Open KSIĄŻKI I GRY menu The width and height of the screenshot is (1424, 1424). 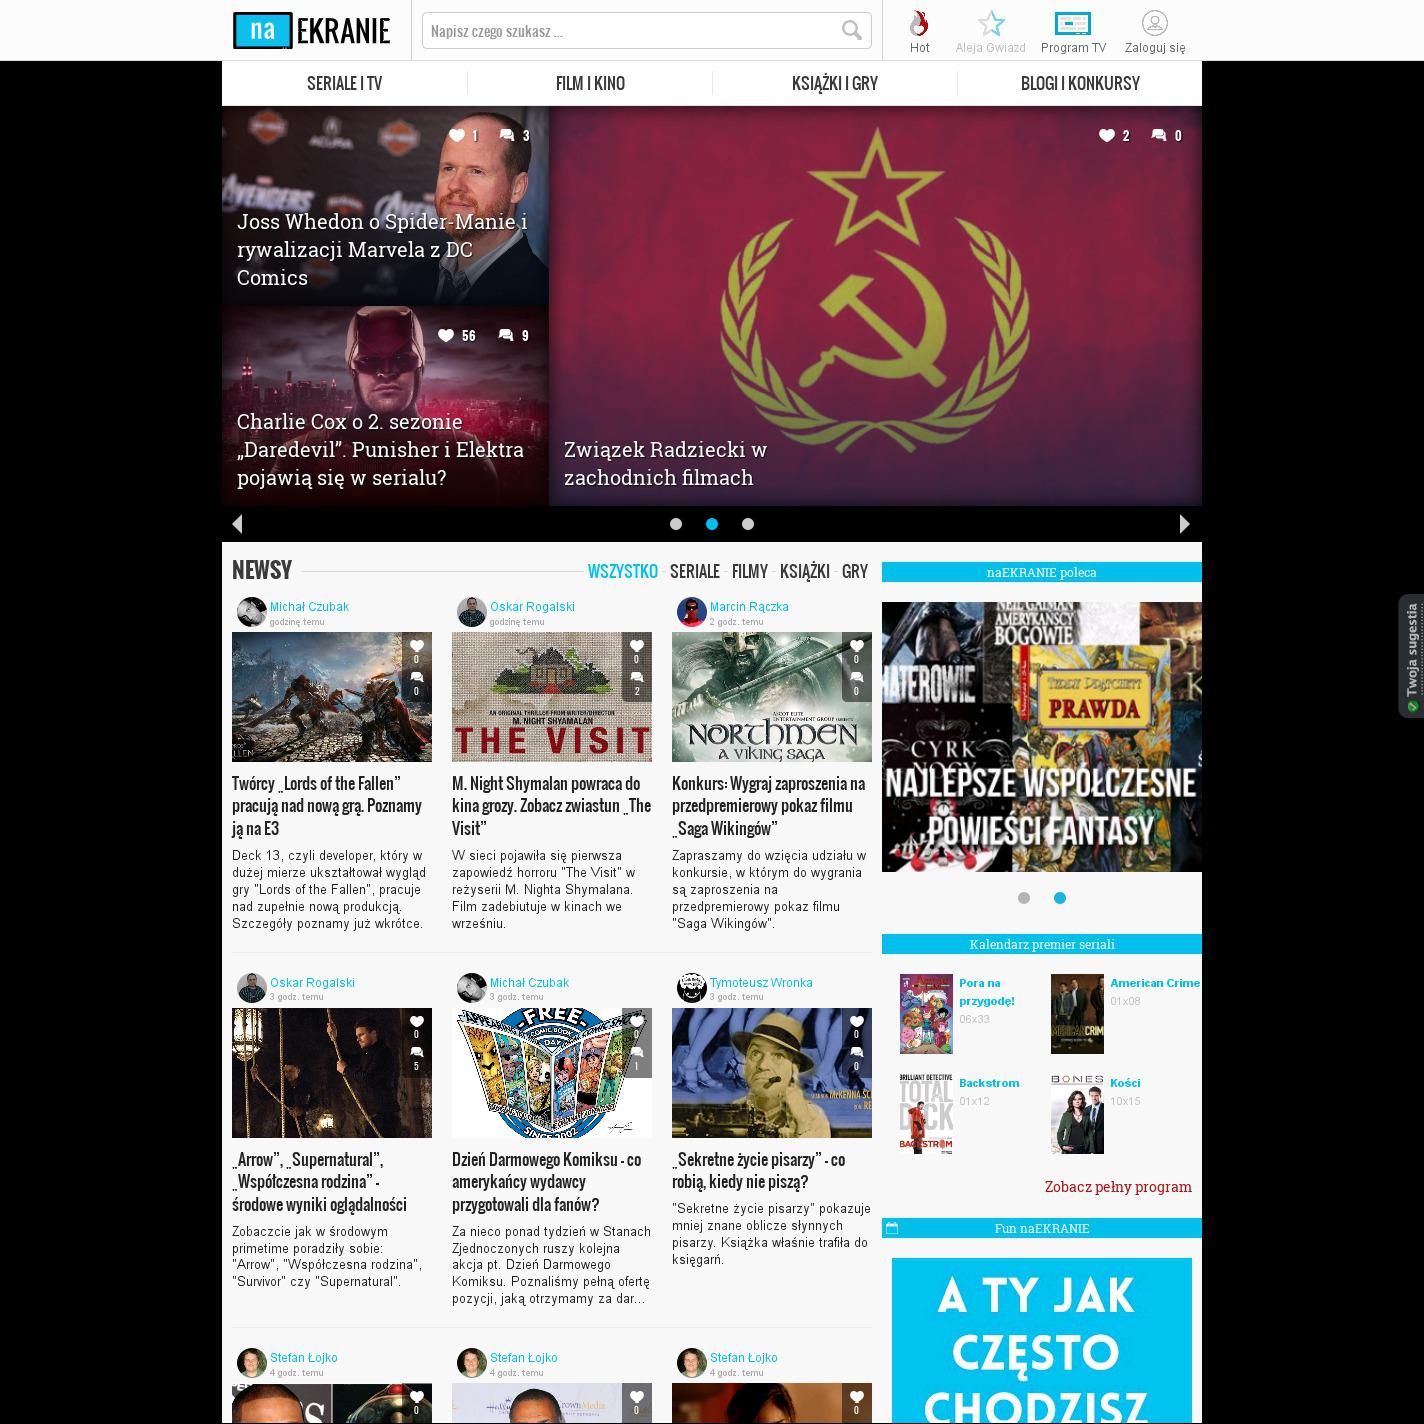pos(834,84)
